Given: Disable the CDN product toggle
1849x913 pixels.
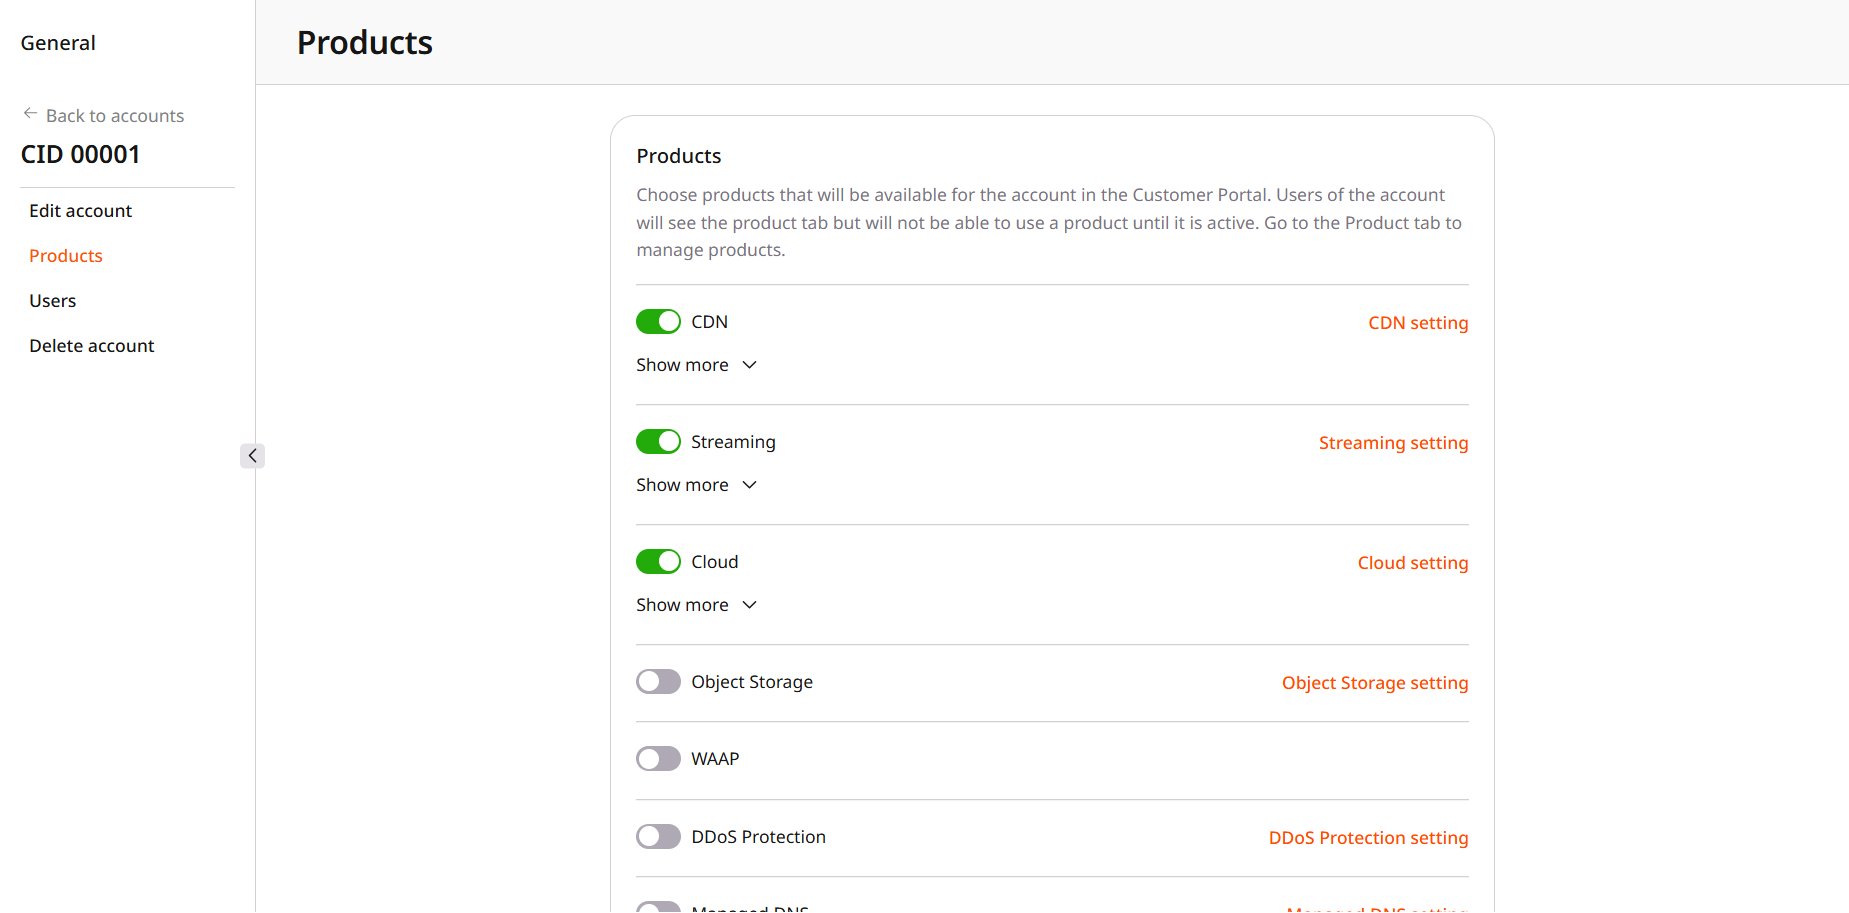Looking at the screenshot, I should (x=658, y=322).
